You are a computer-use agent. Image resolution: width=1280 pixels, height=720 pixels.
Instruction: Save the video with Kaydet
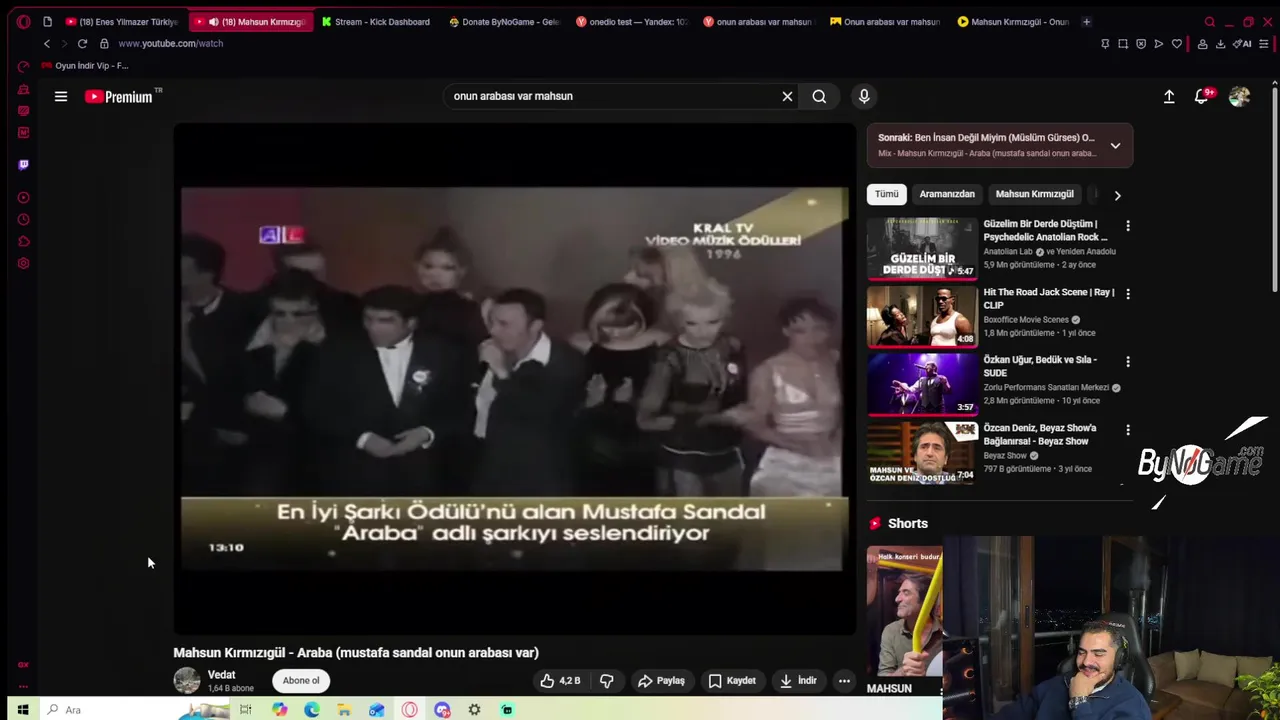[x=731, y=680]
